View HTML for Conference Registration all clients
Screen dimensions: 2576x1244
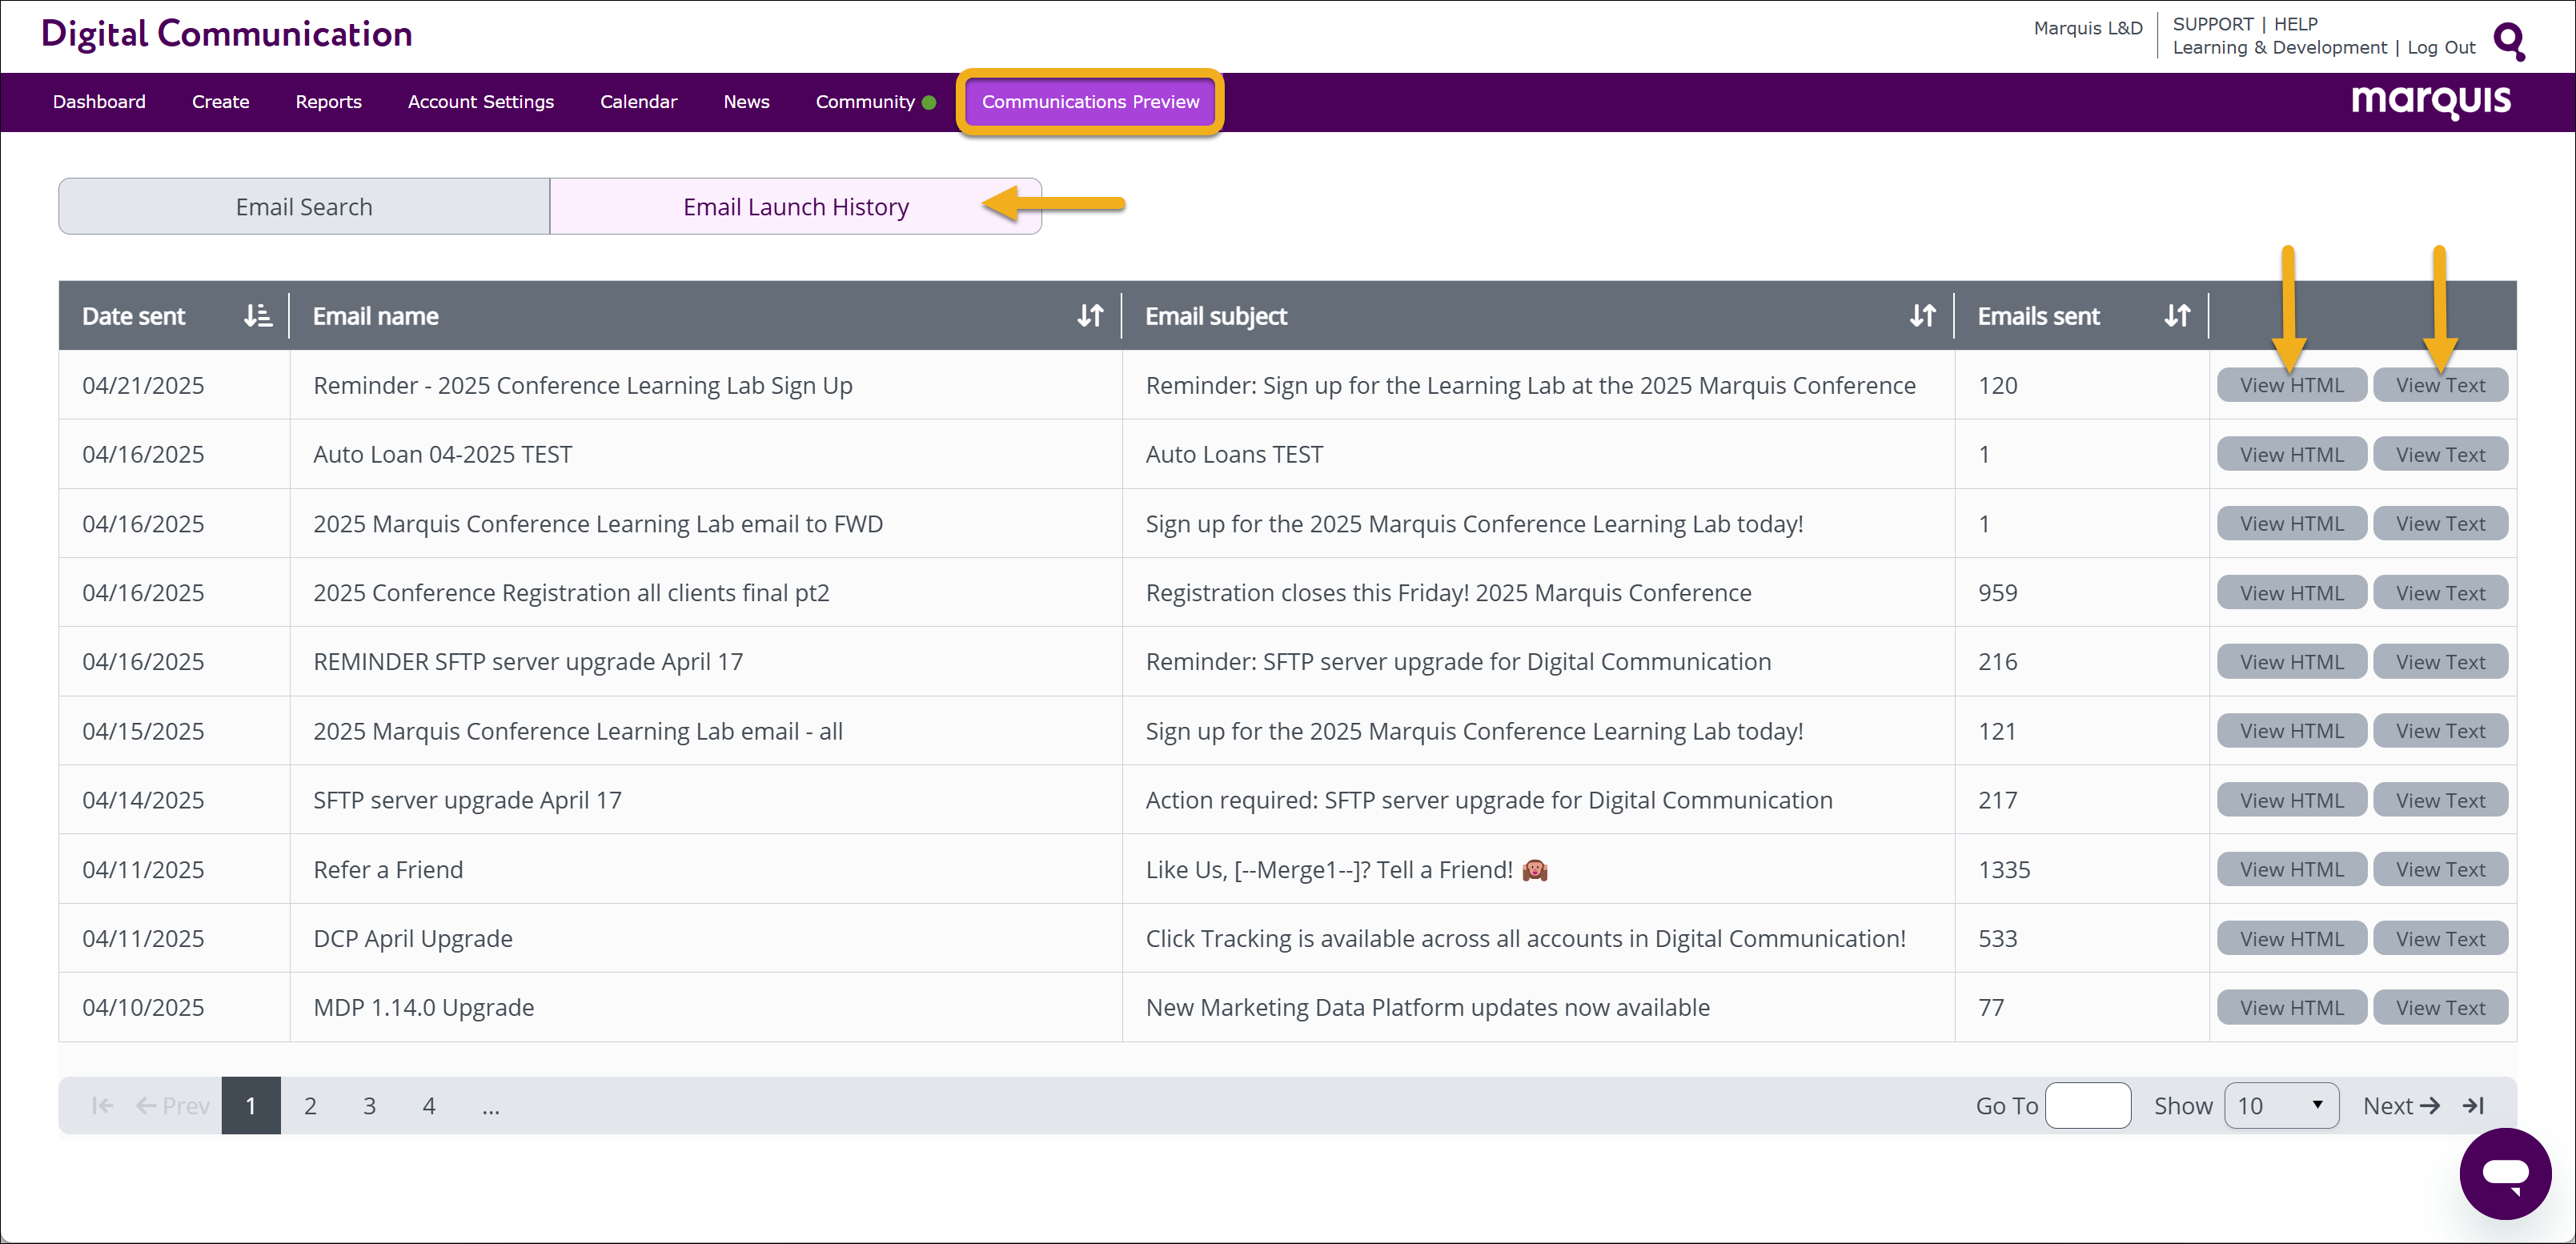(x=2291, y=593)
